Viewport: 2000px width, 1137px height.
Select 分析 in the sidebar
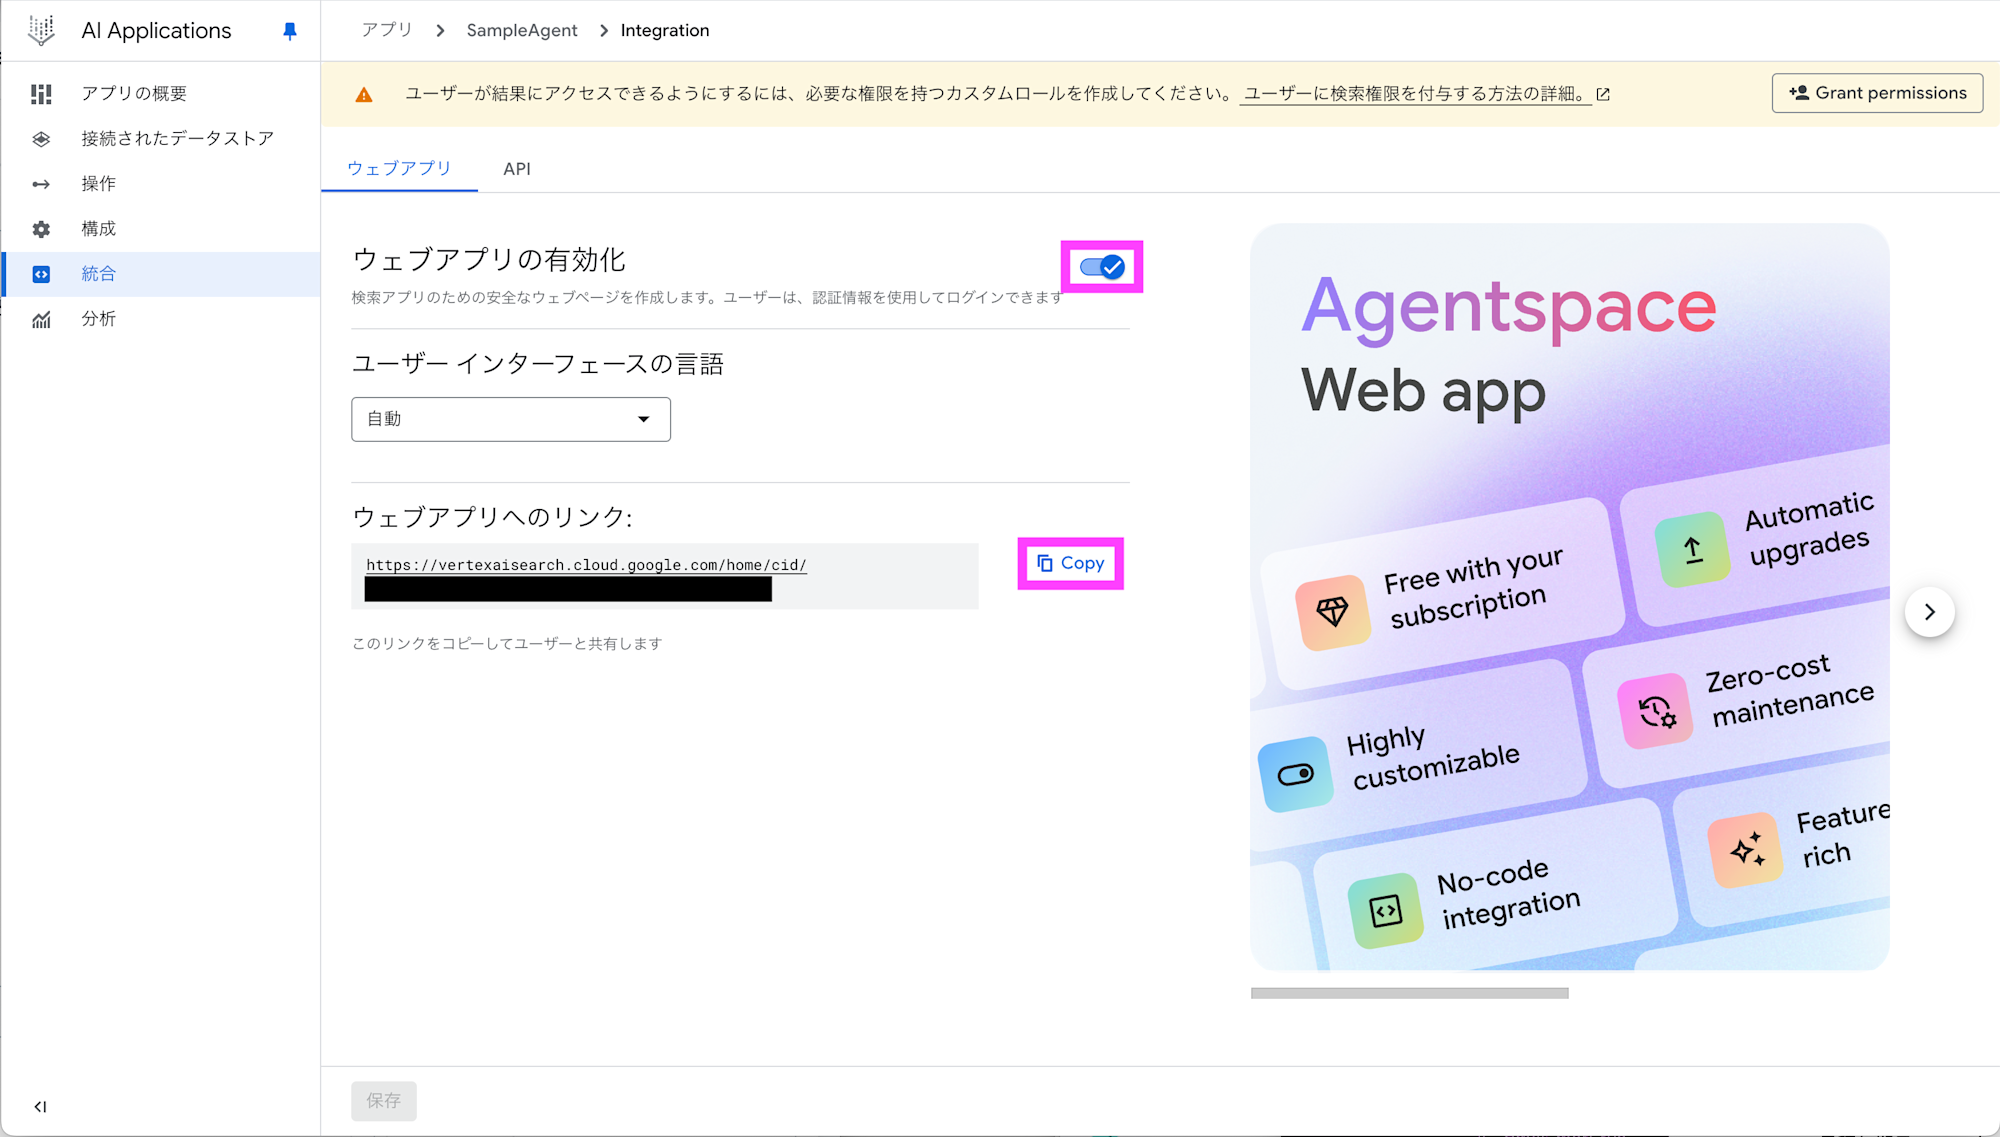point(161,319)
